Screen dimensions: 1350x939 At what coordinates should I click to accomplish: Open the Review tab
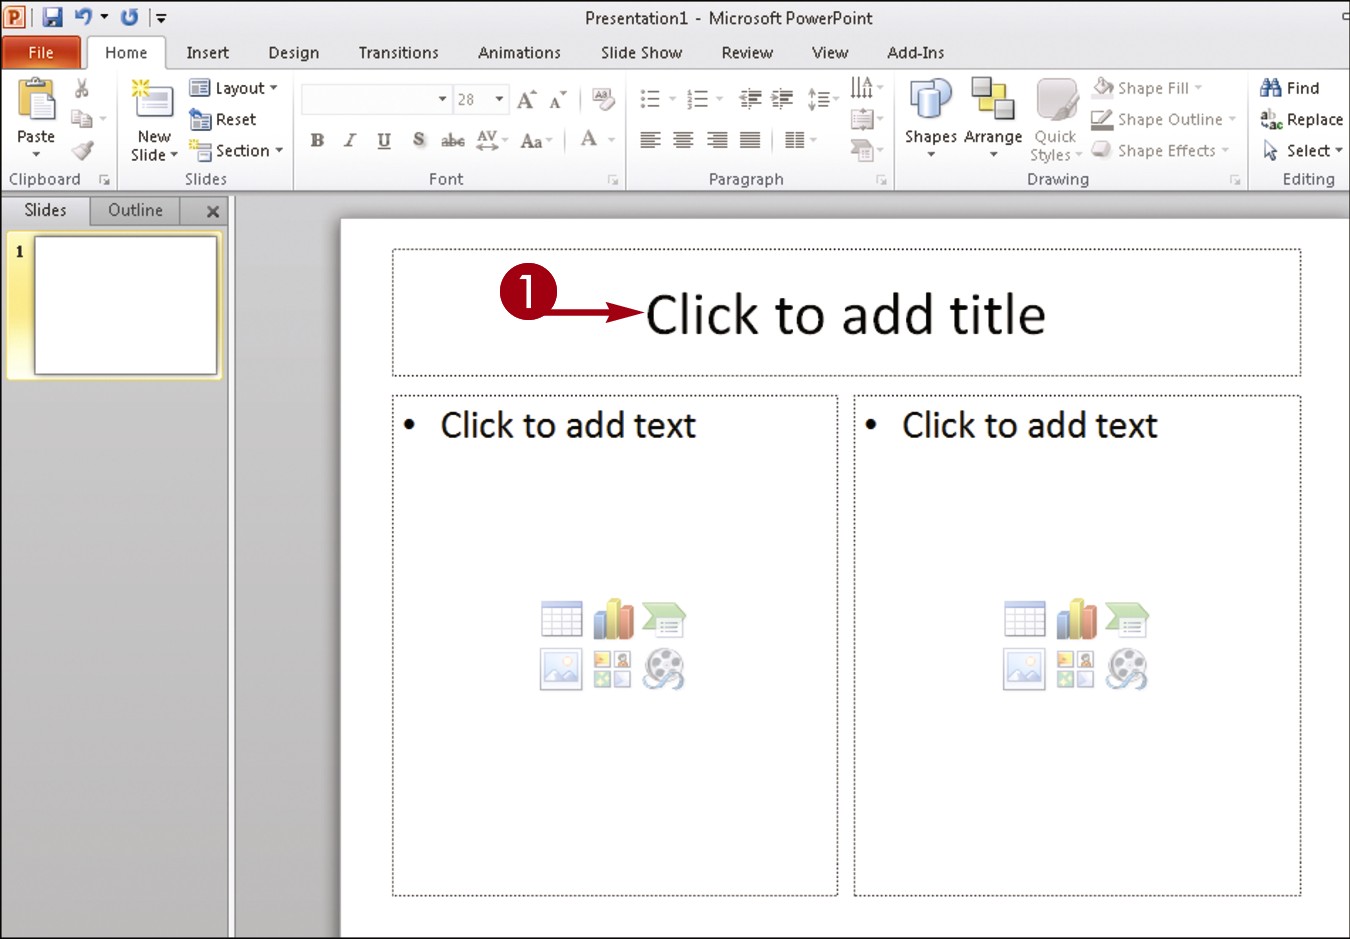[747, 53]
